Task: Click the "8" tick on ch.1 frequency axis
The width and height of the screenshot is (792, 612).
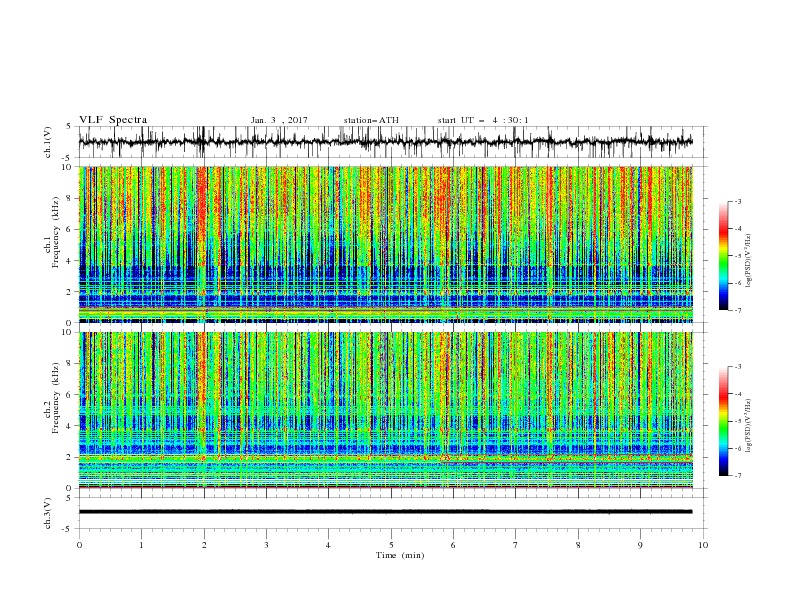Action: pyautogui.click(x=70, y=198)
